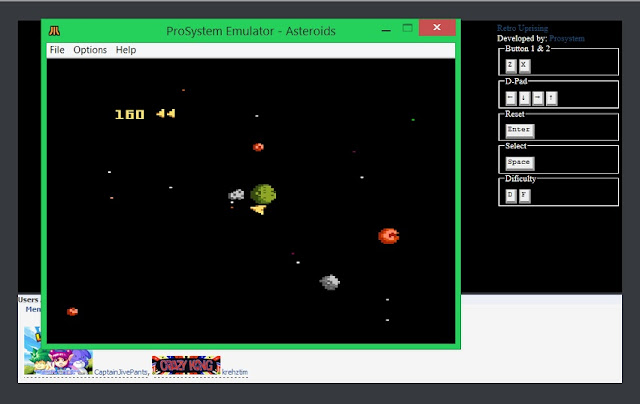Image resolution: width=640 pixels, height=404 pixels.
Task: Open the File menu
Action: 57,50
